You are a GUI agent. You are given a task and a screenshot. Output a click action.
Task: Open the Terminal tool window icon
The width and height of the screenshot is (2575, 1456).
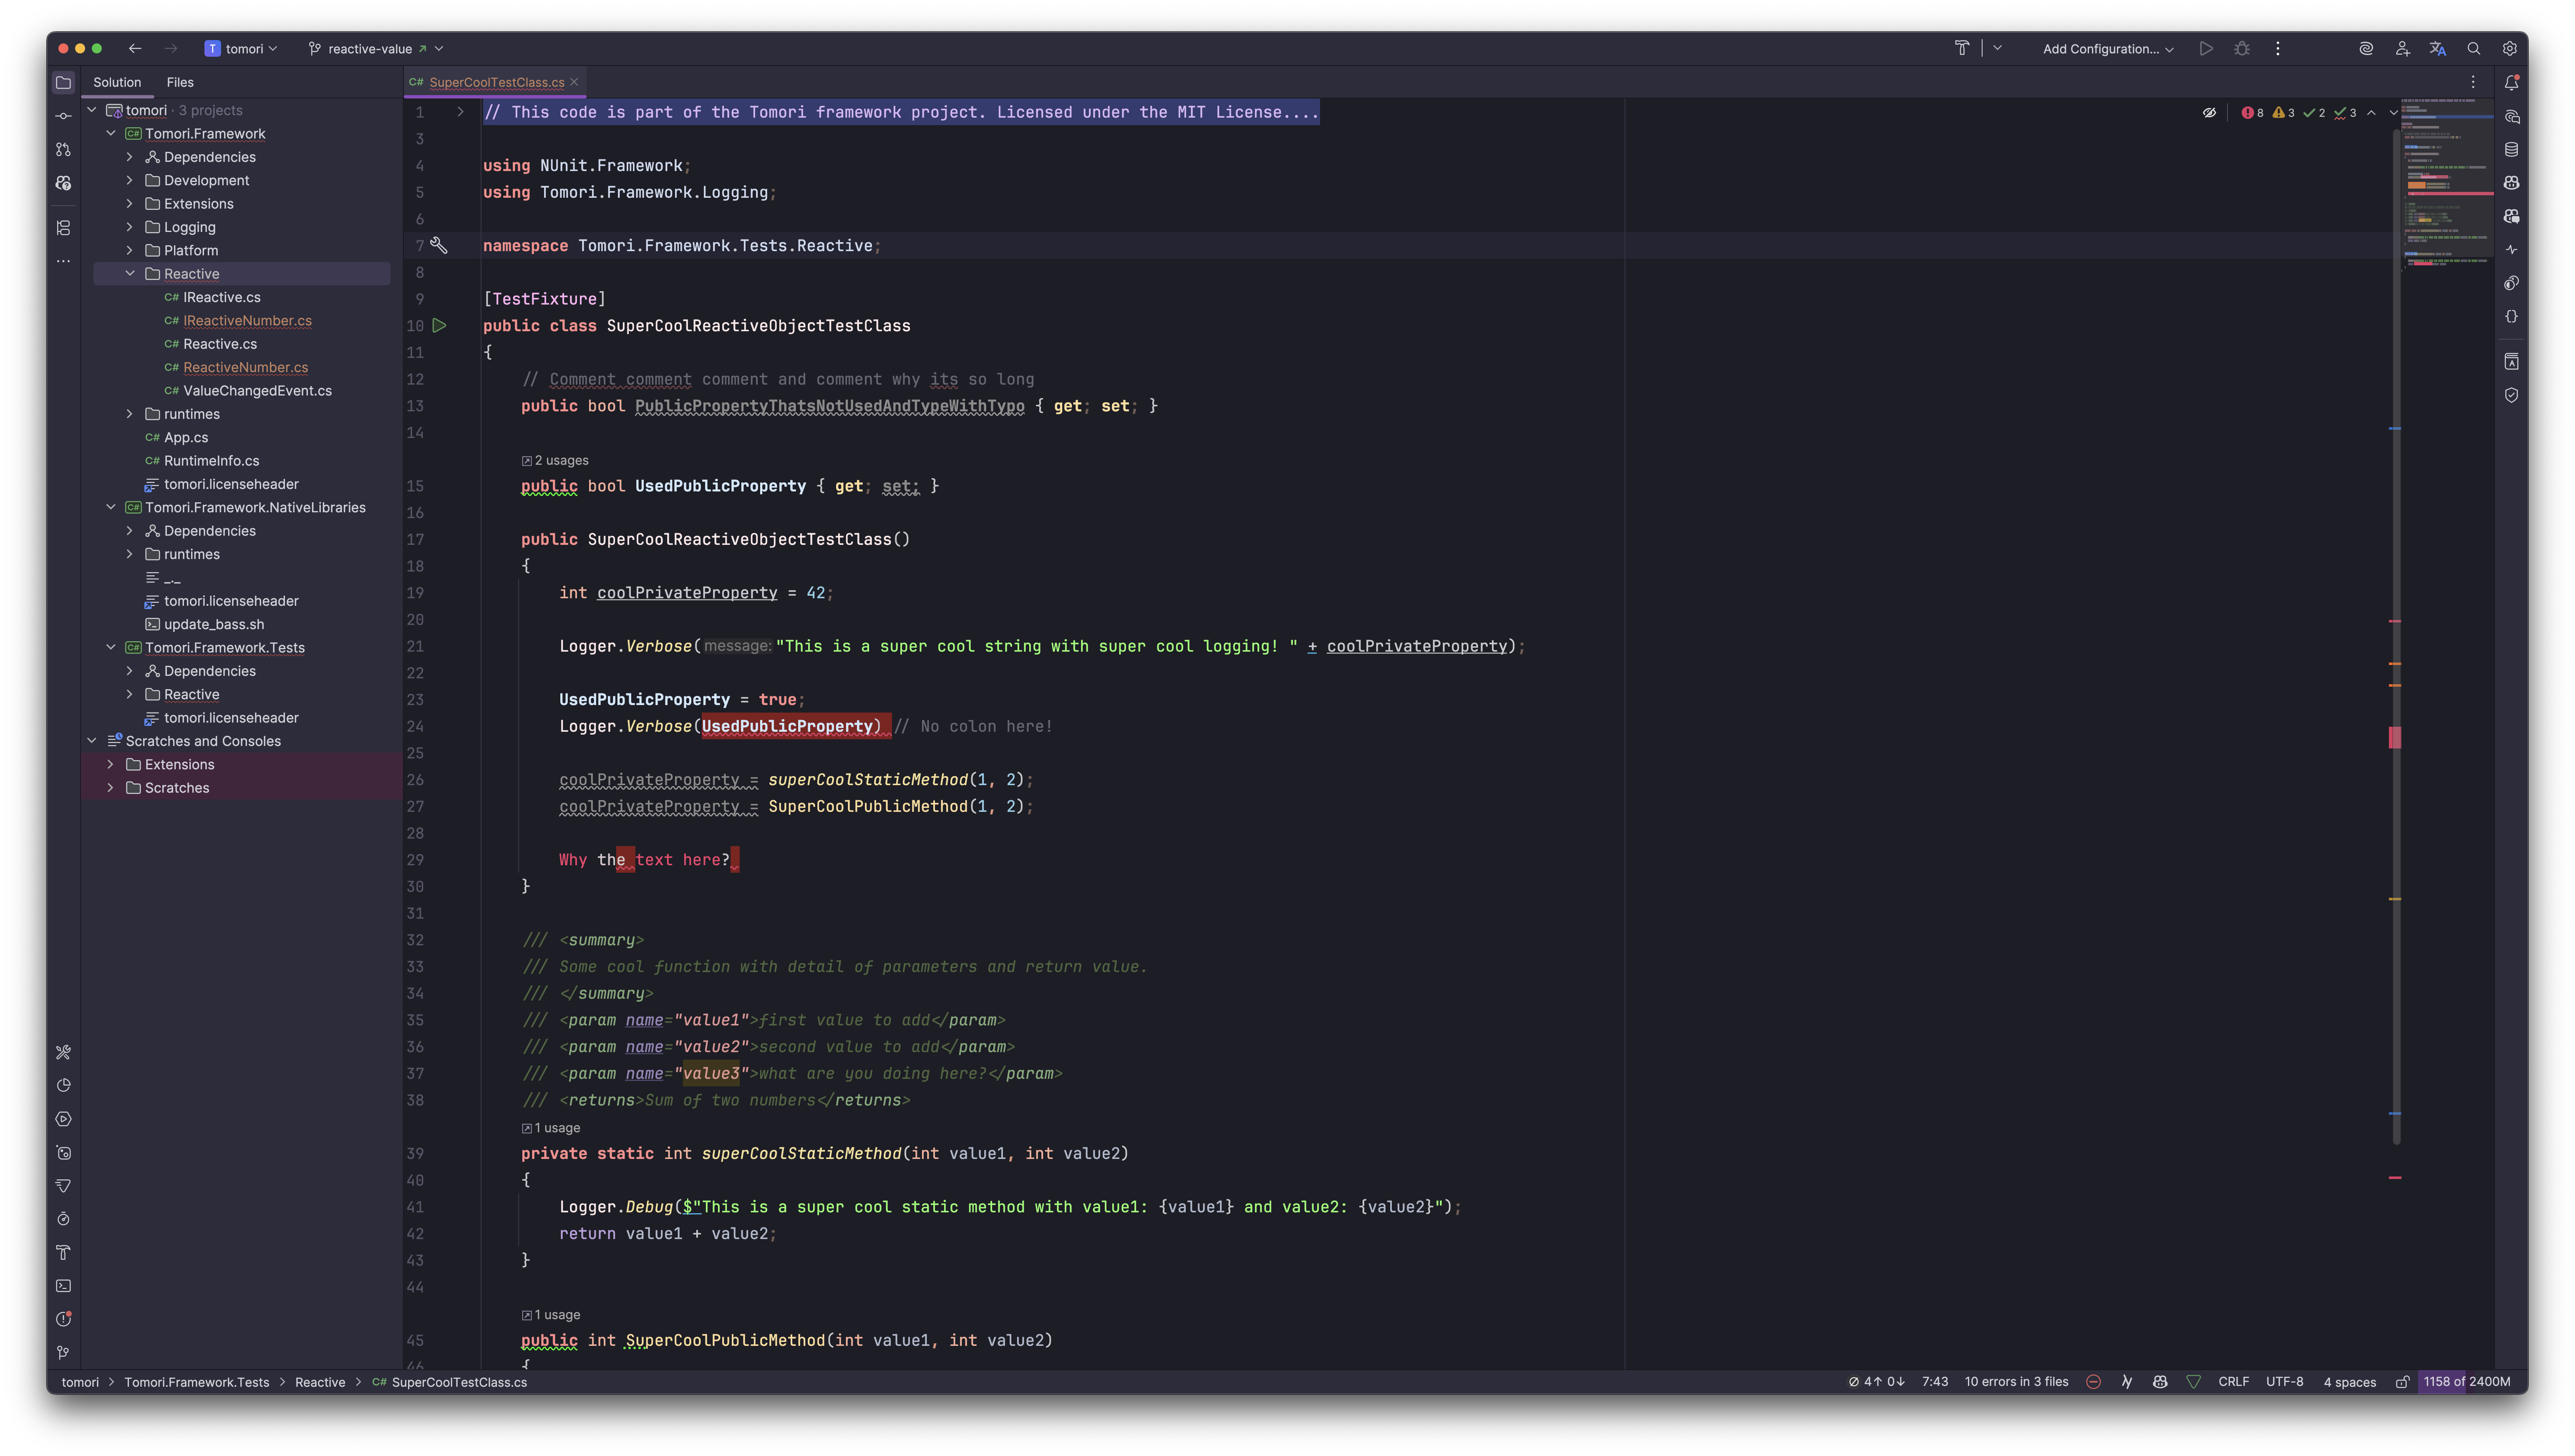pyautogui.click(x=63, y=1286)
